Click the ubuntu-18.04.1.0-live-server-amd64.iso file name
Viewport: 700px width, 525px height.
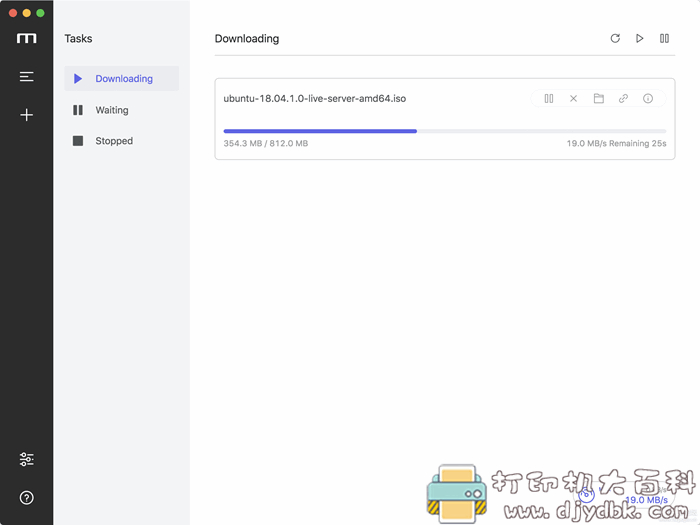point(315,99)
